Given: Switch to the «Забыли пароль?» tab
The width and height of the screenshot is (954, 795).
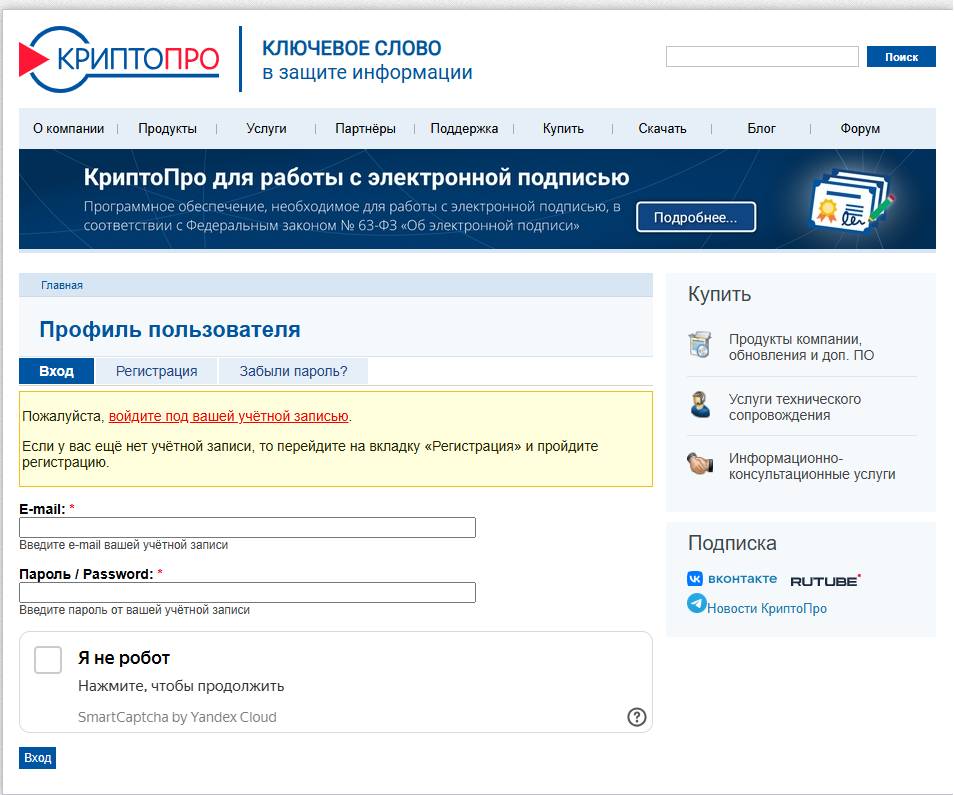Looking at the screenshot, I should (292, 370).
